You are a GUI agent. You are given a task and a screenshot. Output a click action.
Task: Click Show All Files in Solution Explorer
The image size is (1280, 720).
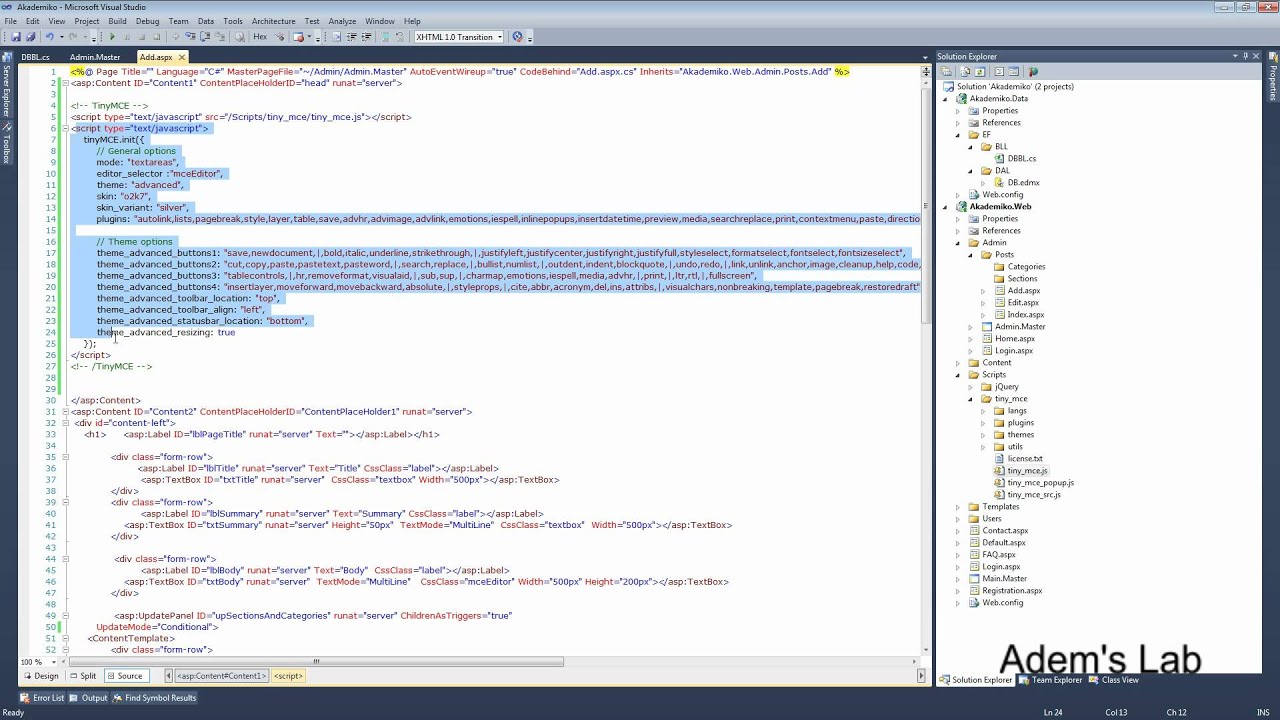tap(965, 71)
